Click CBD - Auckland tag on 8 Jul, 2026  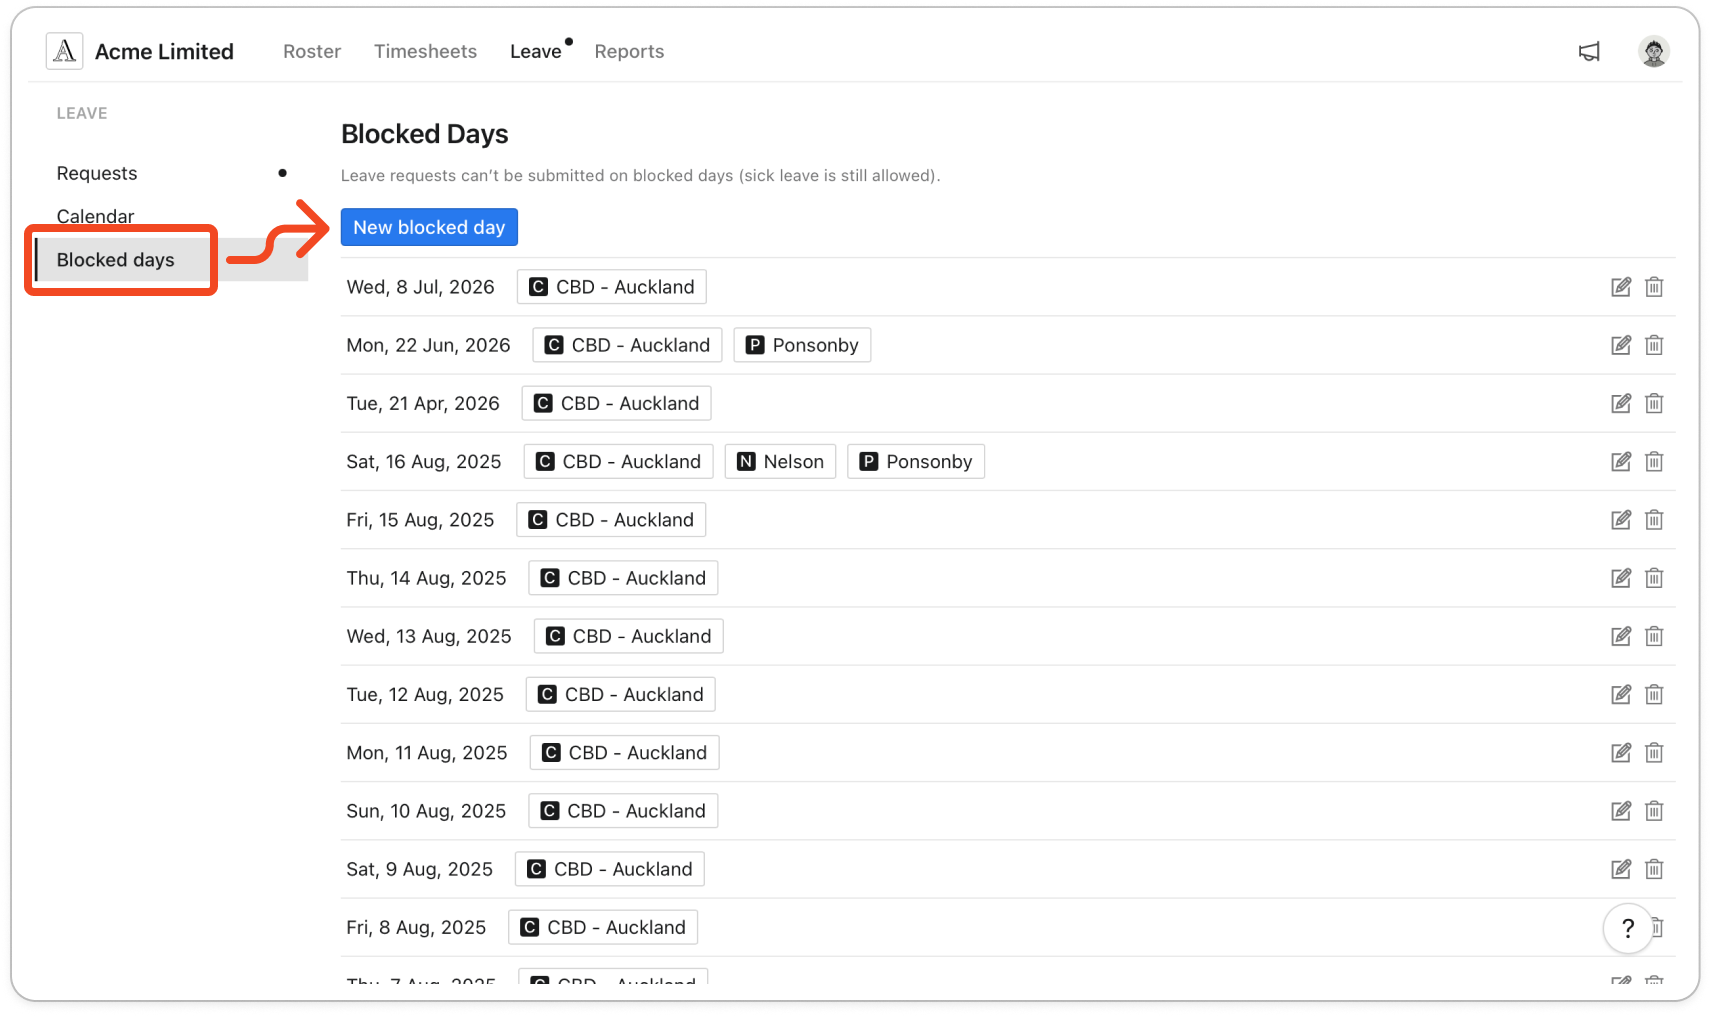[x=612, y=287]
